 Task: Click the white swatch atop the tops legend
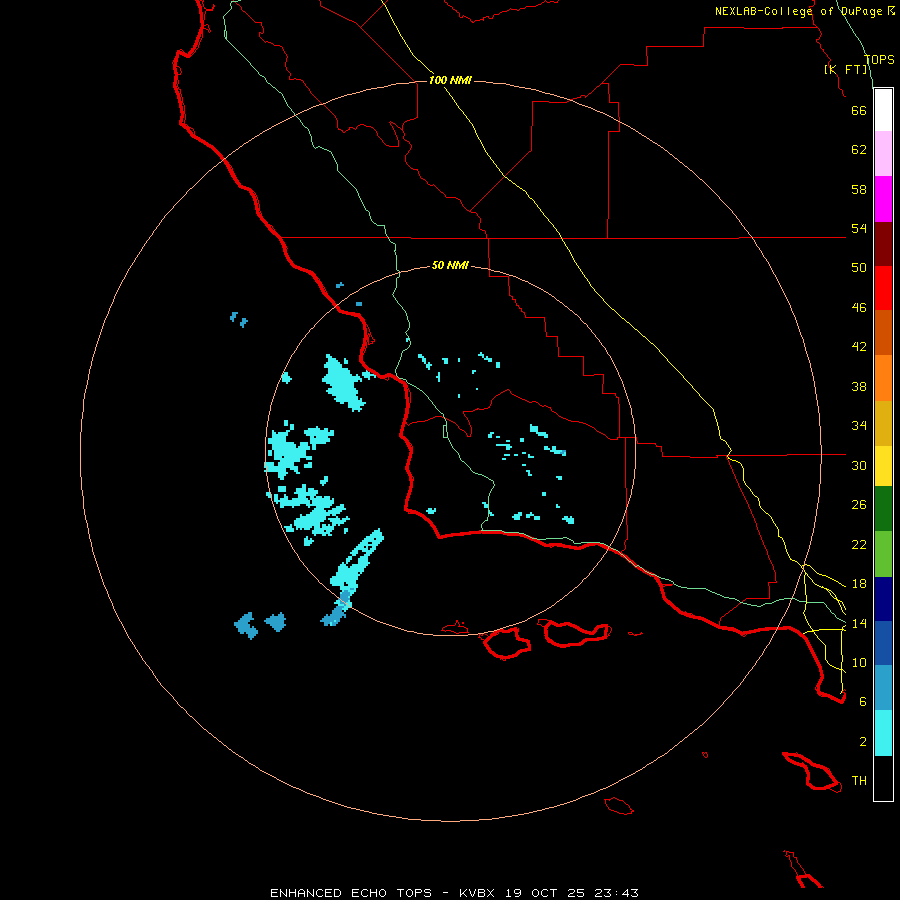[x=883, y=110]
